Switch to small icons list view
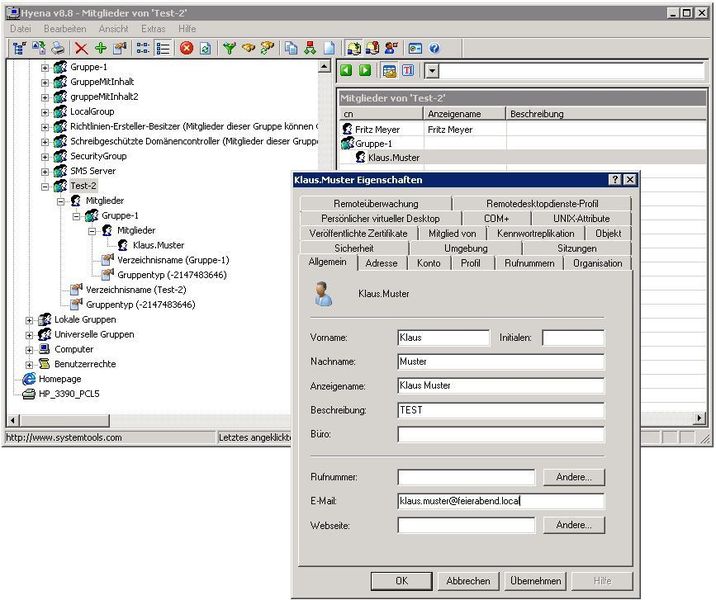Screen dimensions: 716x600 click(143, 48)
